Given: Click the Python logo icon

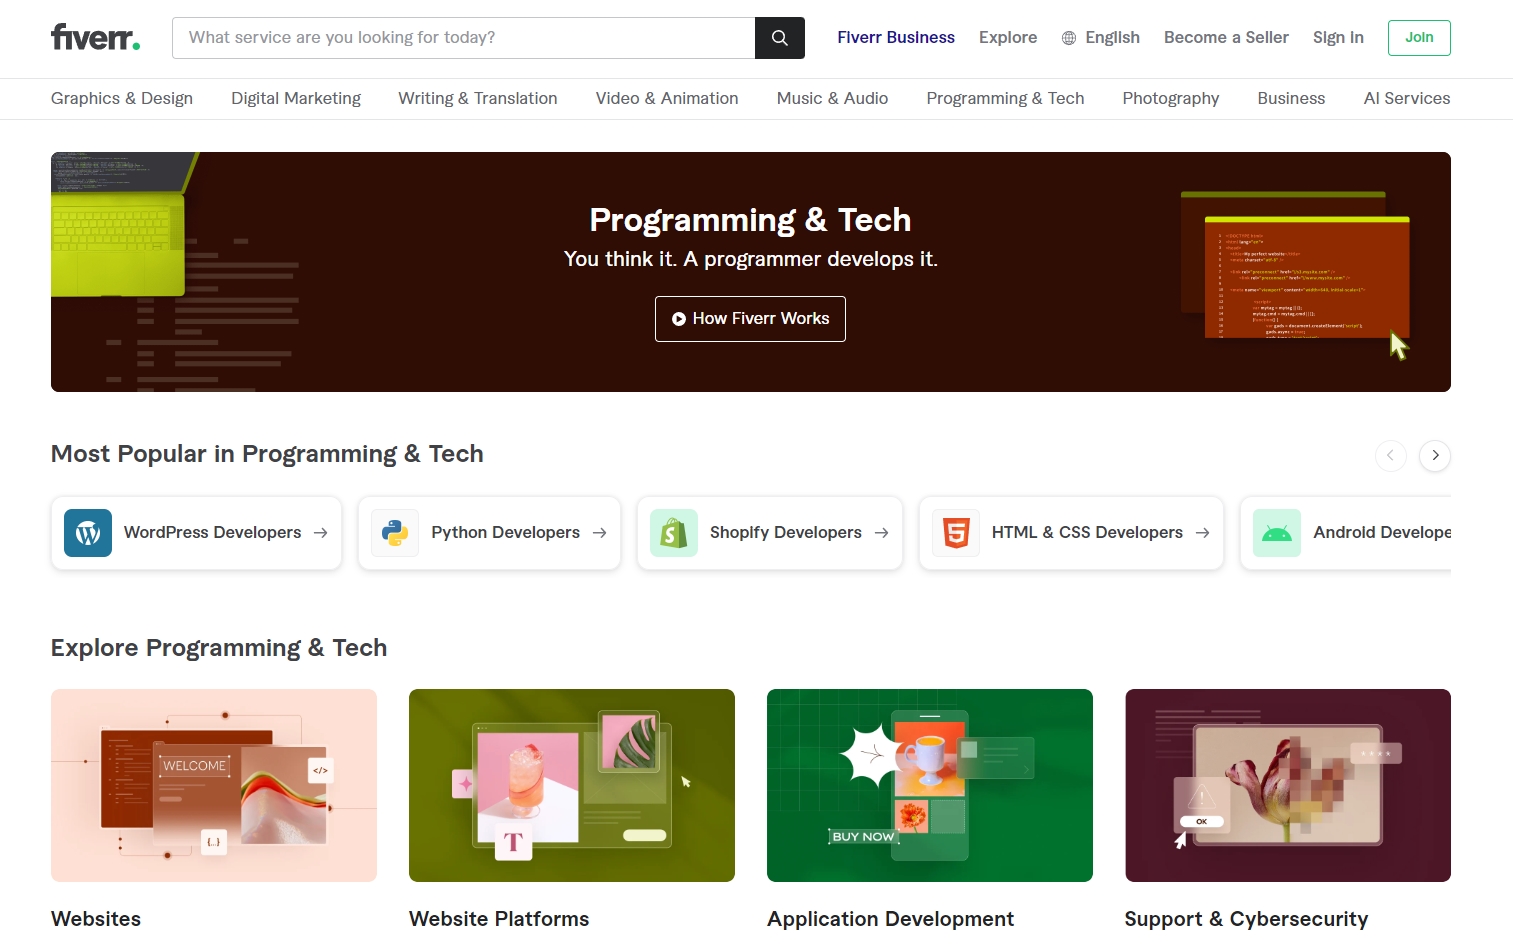Looking at the screenshot, I should click(395, 533).
